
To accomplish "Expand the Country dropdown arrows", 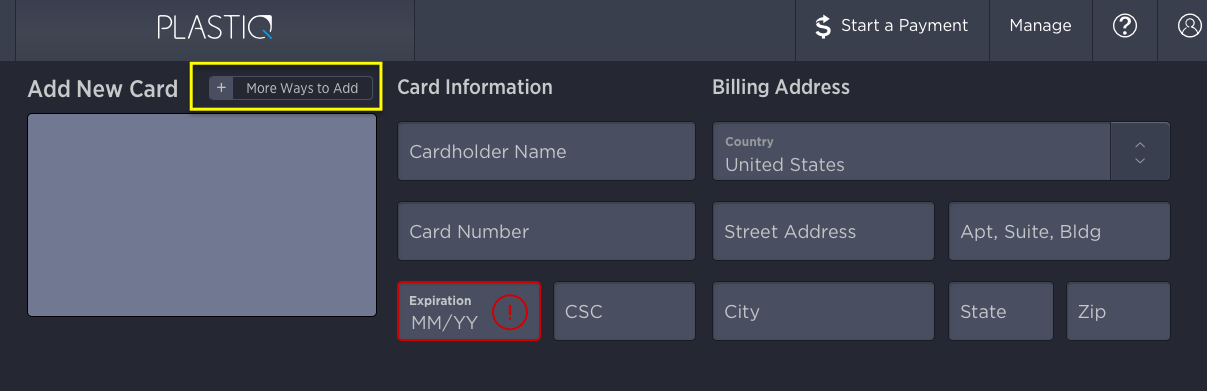I will click(x=1140, y=152).
